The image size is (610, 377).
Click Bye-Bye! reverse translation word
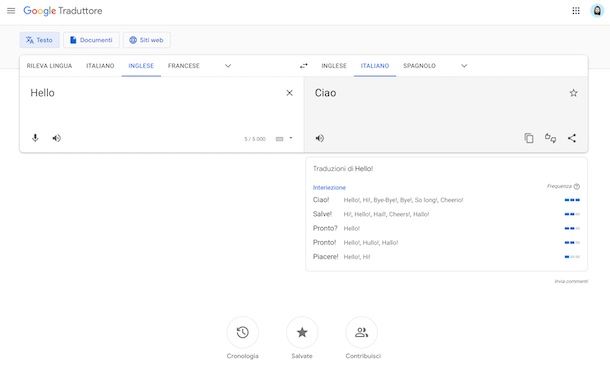click(385, 200)
